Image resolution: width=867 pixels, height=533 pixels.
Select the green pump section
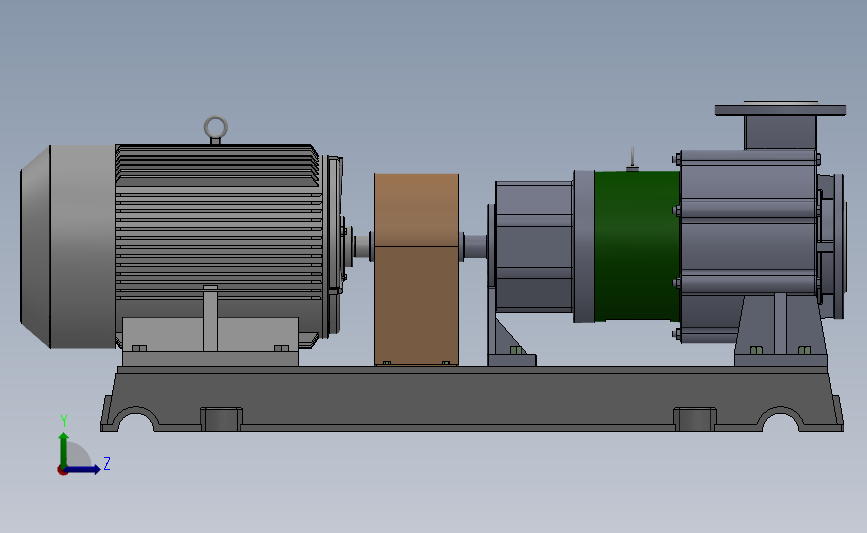[637, 246]
